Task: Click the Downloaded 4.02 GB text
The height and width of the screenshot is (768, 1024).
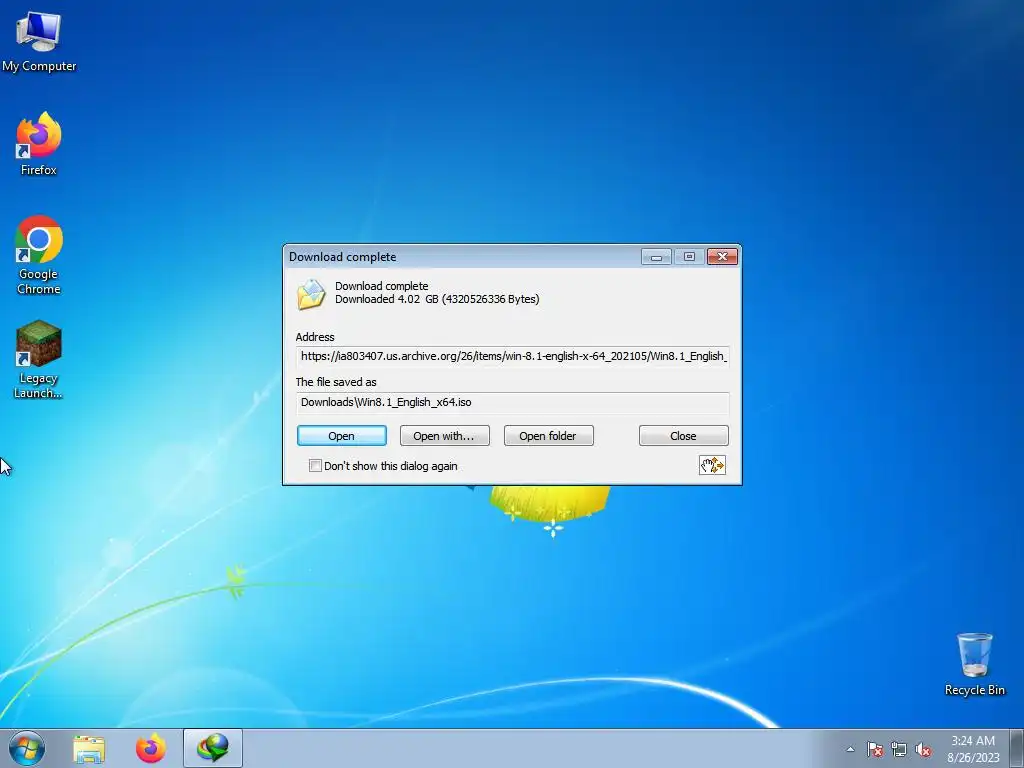Action: (437, 299)
